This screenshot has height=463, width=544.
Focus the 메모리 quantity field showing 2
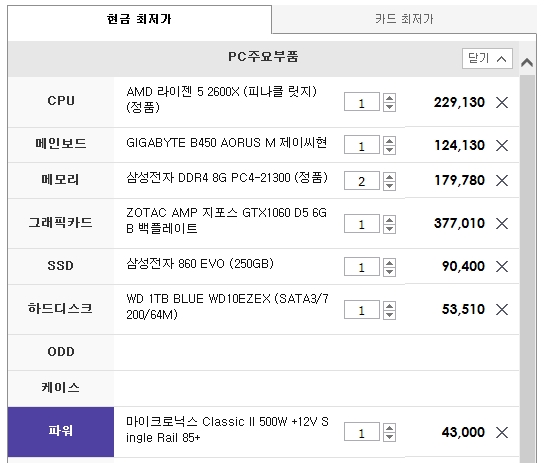(362, 181)
